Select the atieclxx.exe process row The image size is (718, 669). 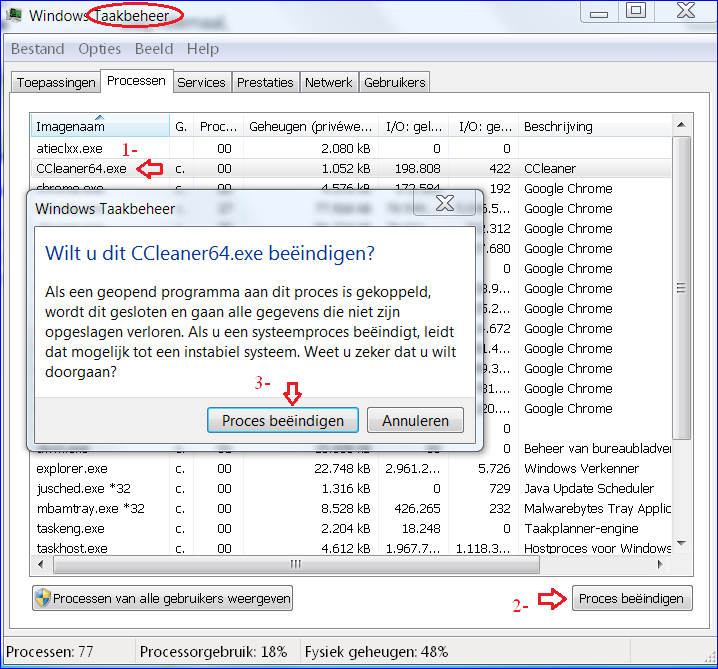pyautogui.click(x=351, y=148)
